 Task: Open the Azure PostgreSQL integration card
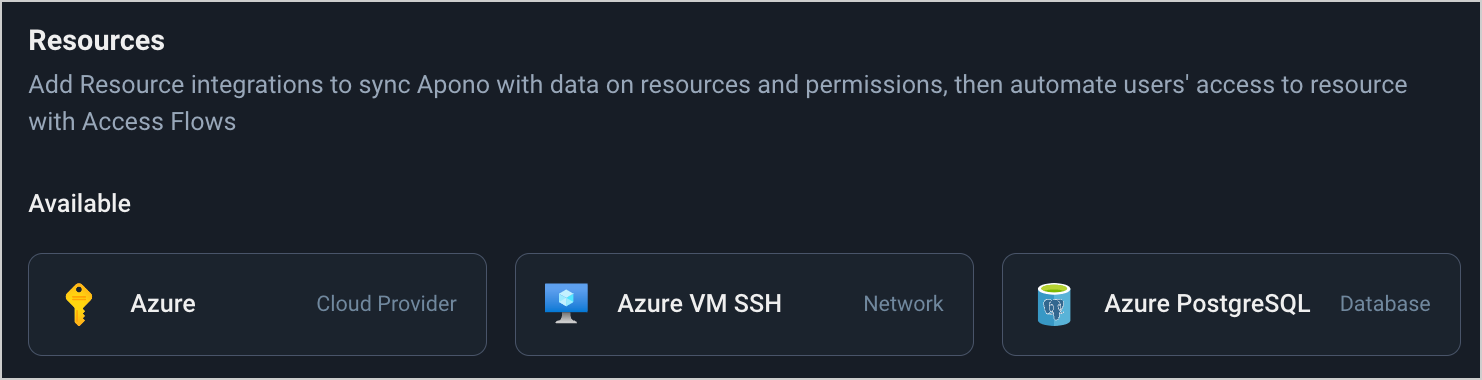(x=1231, y=304)
